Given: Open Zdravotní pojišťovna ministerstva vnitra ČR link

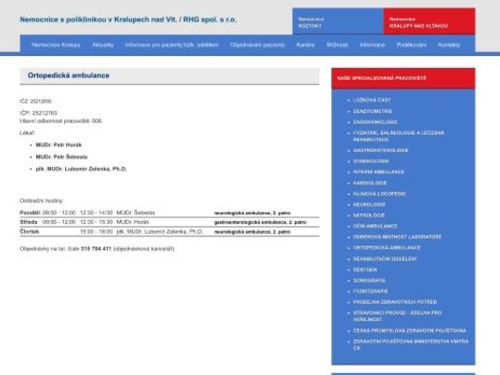Looking at the screenshot, I should click(x=411, y=345).
